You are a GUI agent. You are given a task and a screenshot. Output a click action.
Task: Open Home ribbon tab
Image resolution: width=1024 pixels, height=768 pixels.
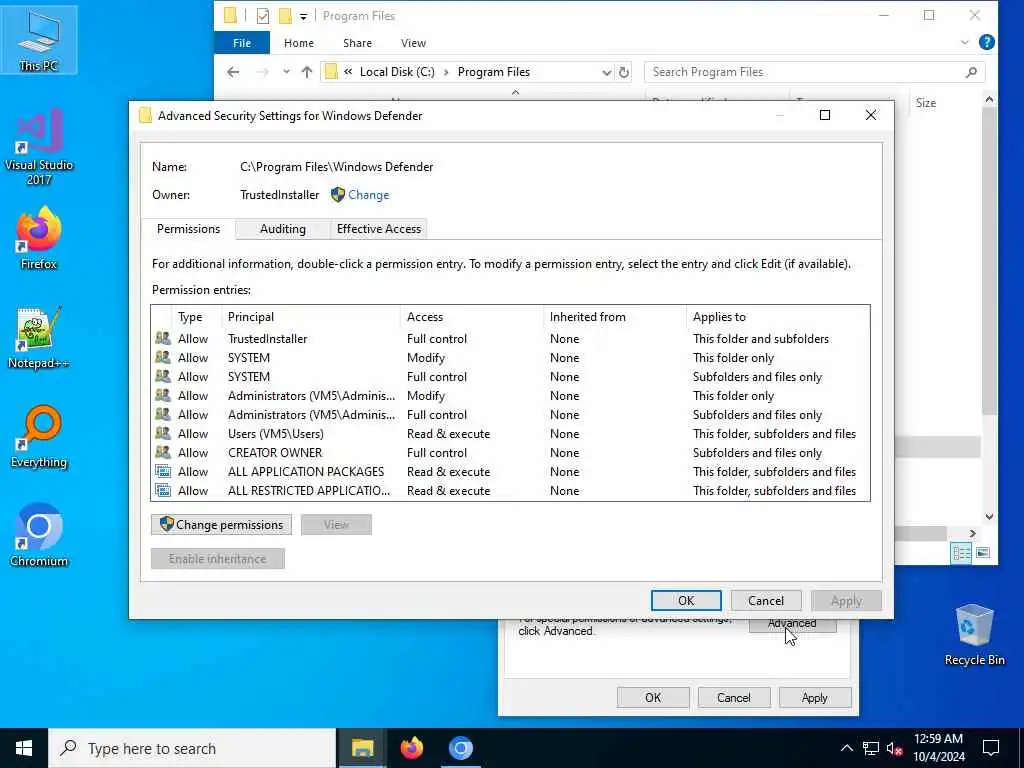coord(298,42)
